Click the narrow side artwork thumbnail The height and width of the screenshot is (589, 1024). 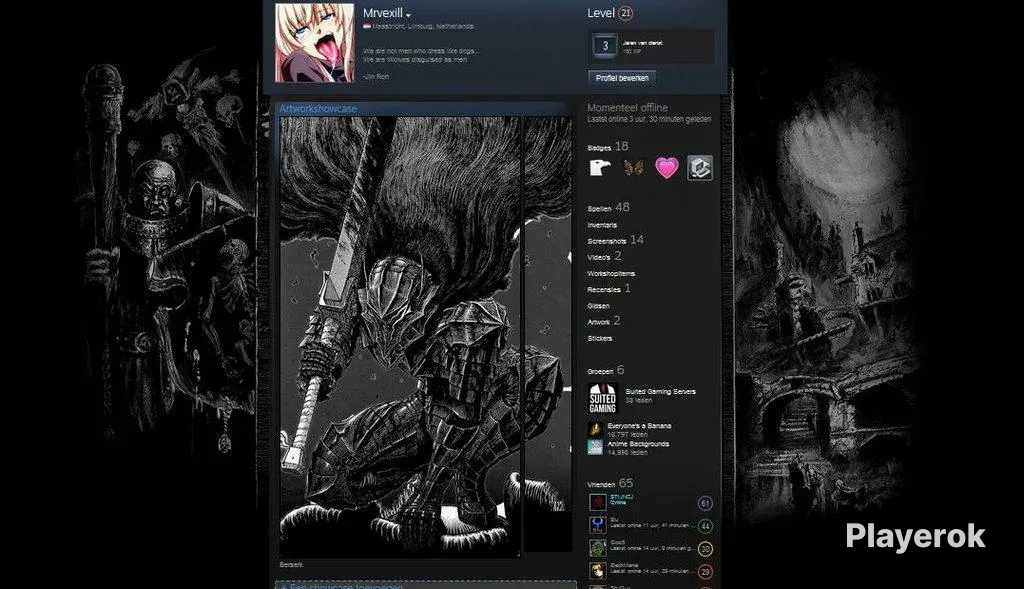pyautogui.click(x=548, y=333)
